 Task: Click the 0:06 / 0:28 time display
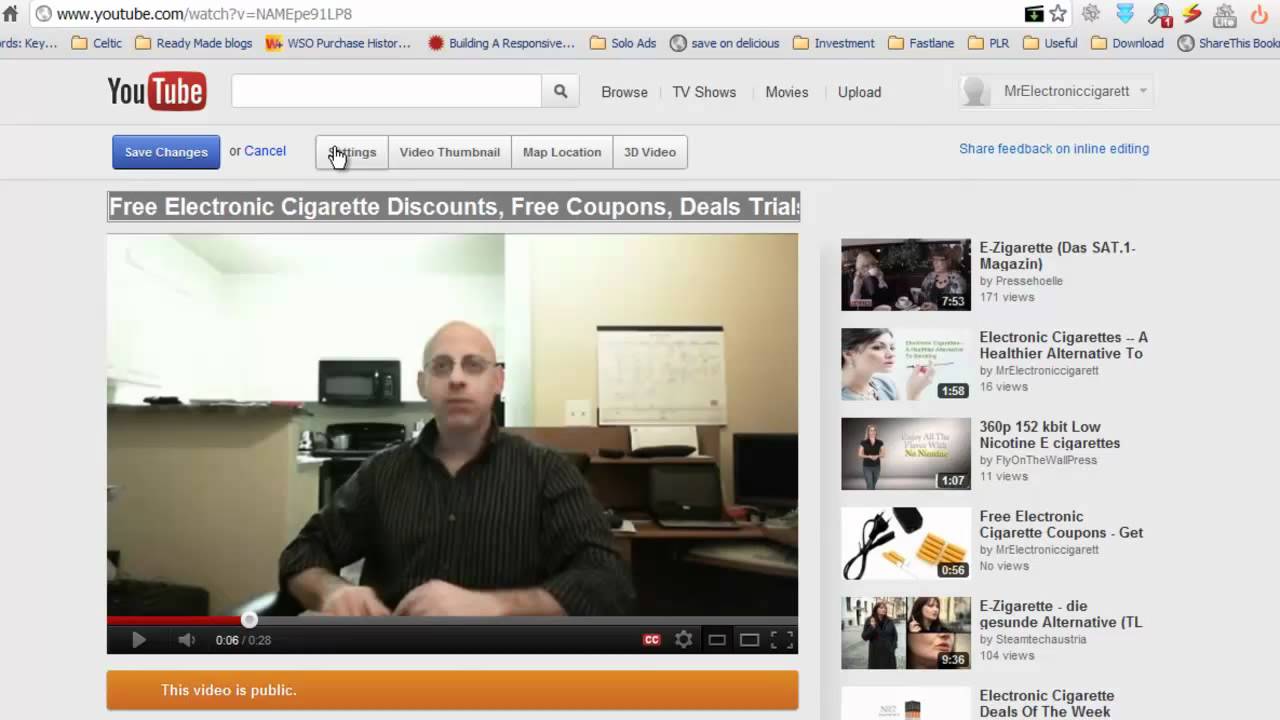pos(243,640)
